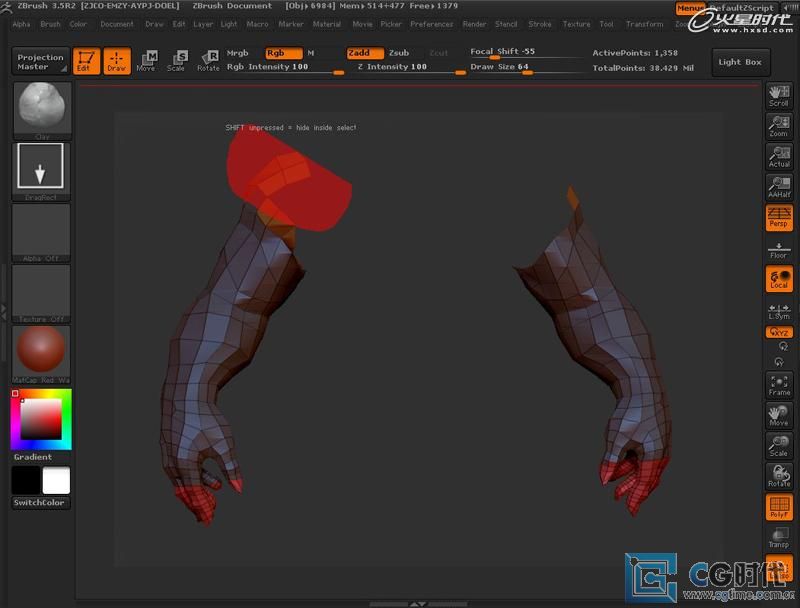The width and height of the screenshot is (800, 608).
Task: Open the Alpha menu
Action: 21,24
